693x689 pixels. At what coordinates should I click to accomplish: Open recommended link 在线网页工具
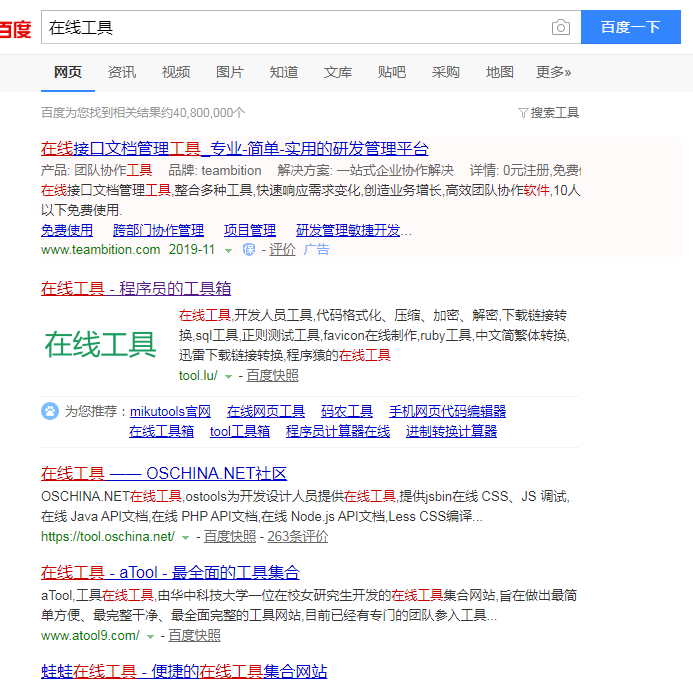[x=266, y=411]
